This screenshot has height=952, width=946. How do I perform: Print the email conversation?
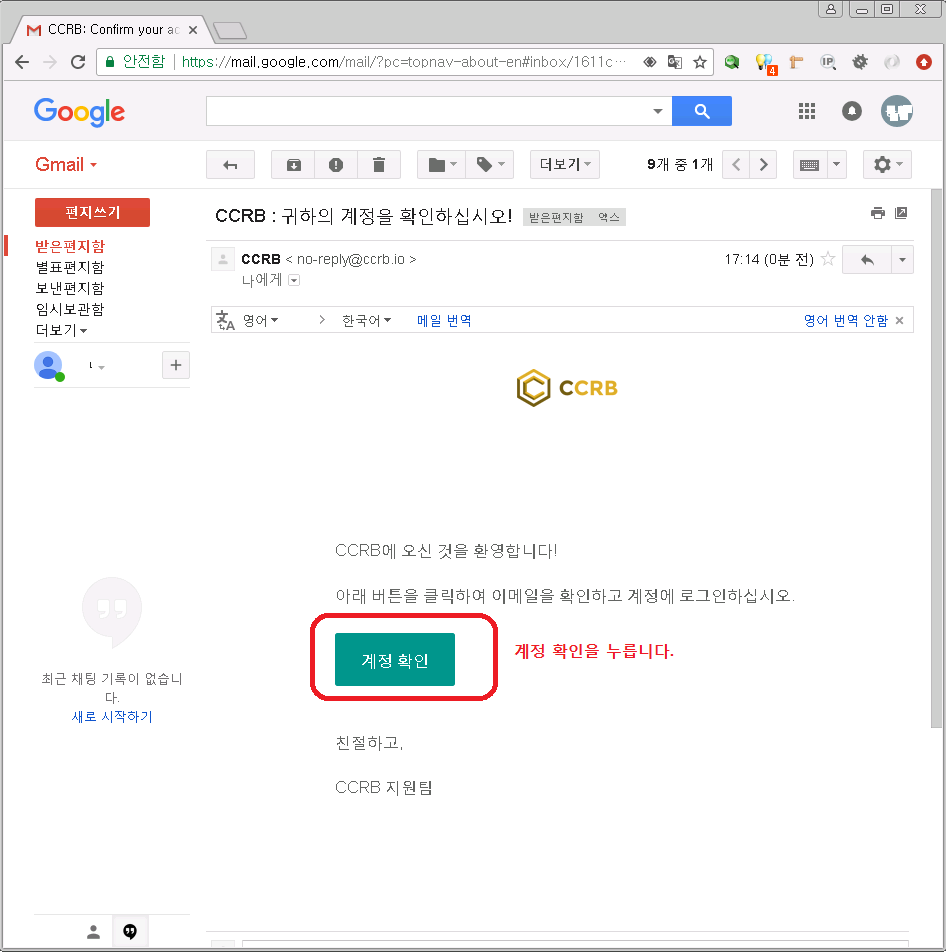(877, 213)
